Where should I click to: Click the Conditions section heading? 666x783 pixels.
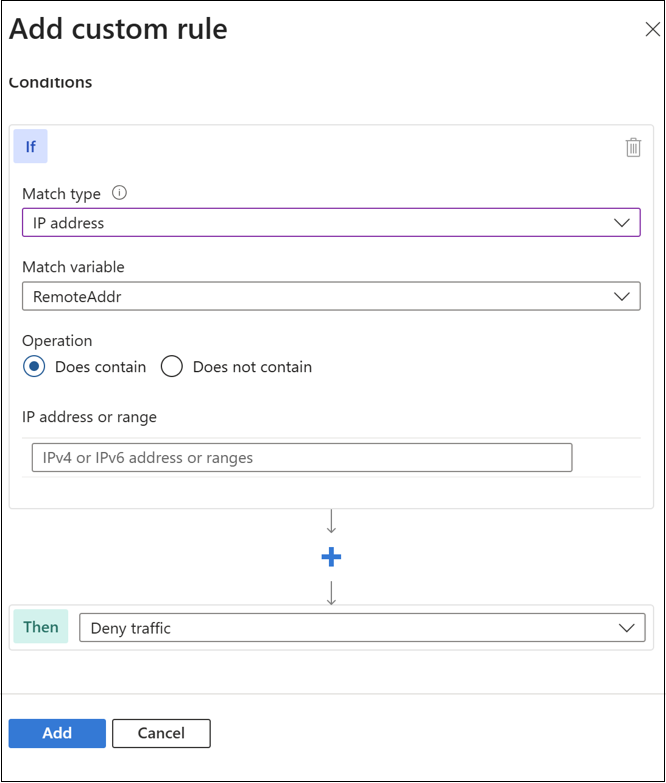50,82
